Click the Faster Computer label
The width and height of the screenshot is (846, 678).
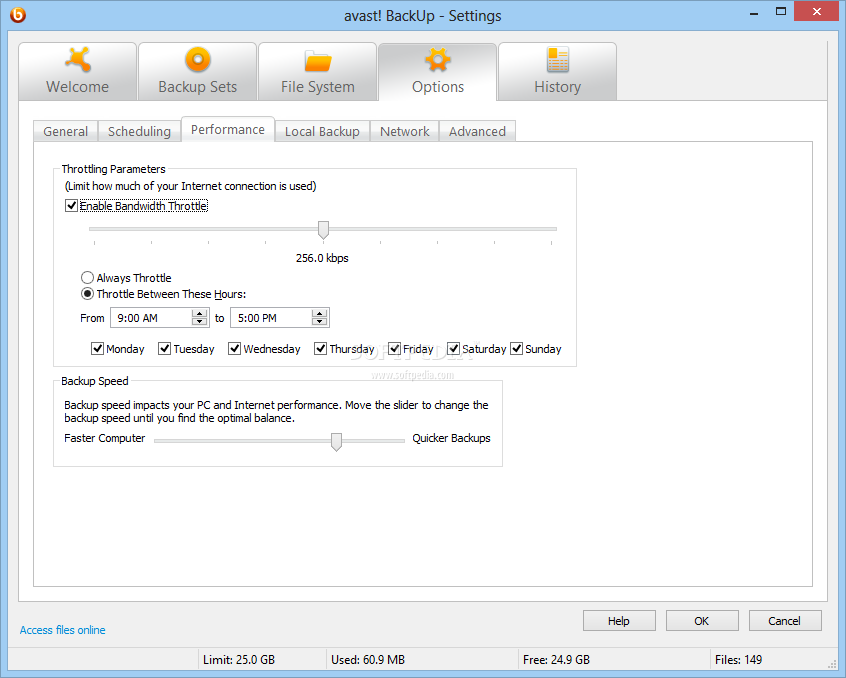[105, 438]
